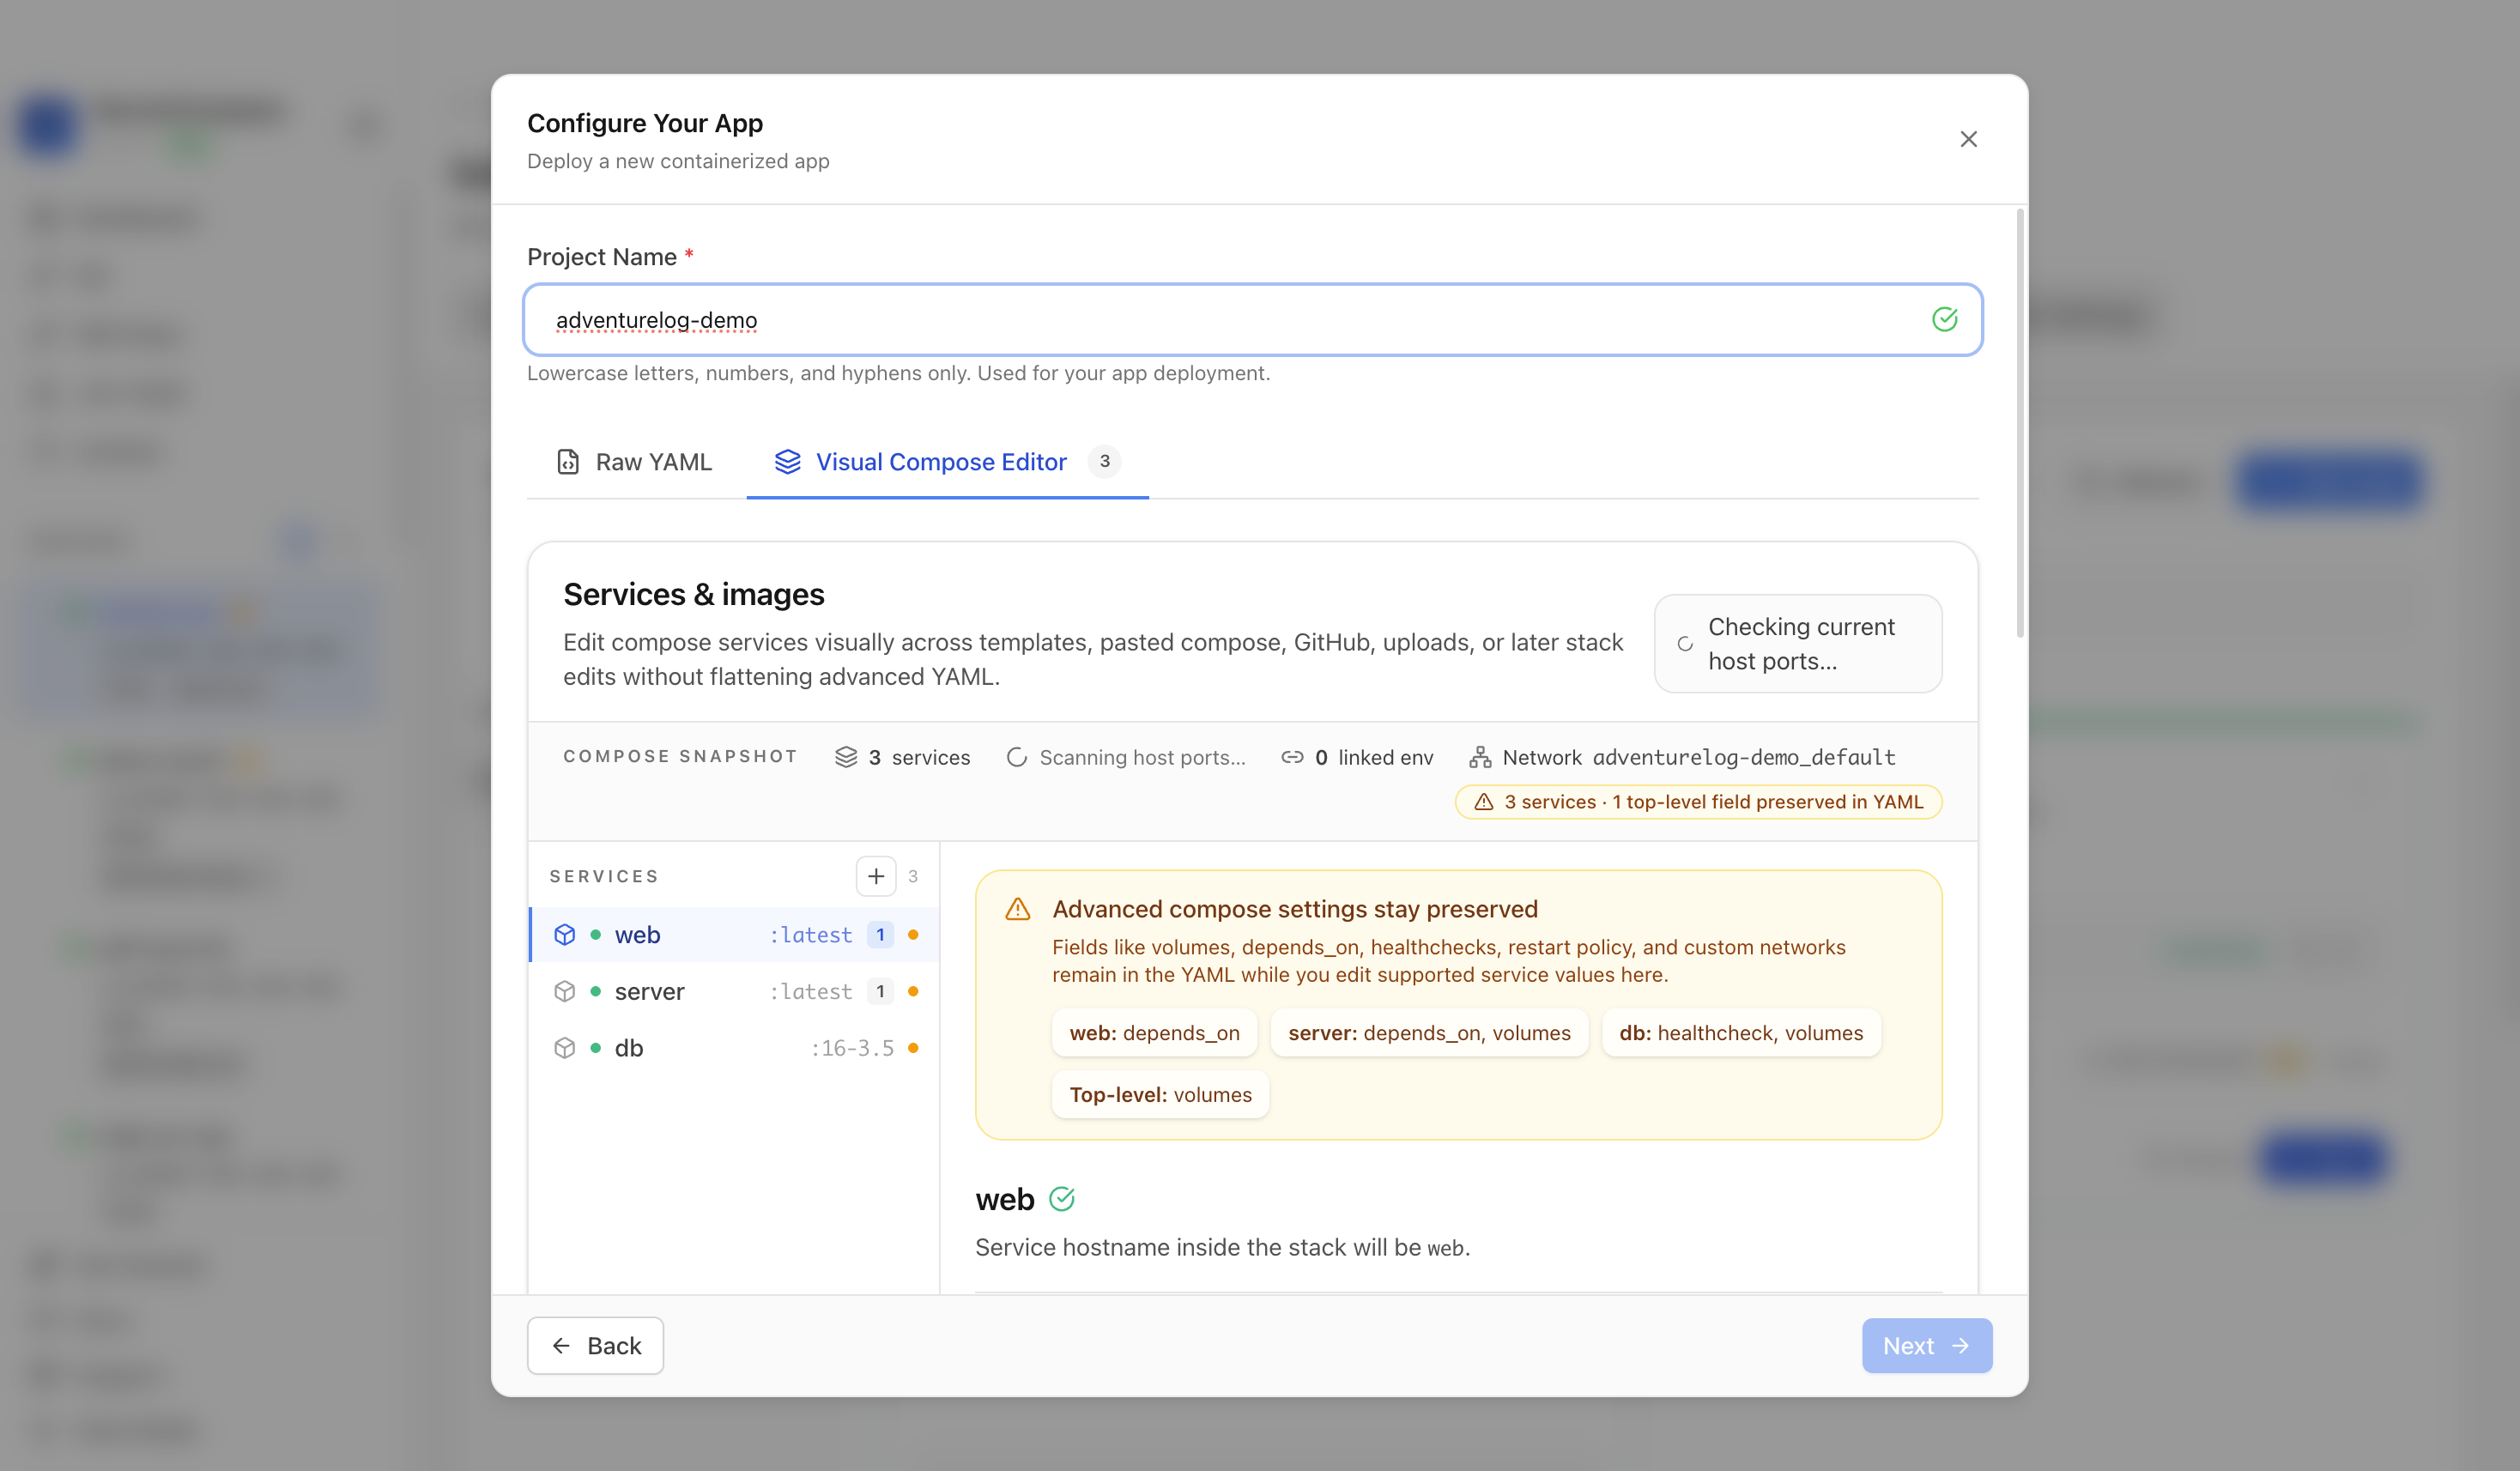This screenshot has height=1471, width=2520.
Task: Select the db service row
Action: [733, 1048]
